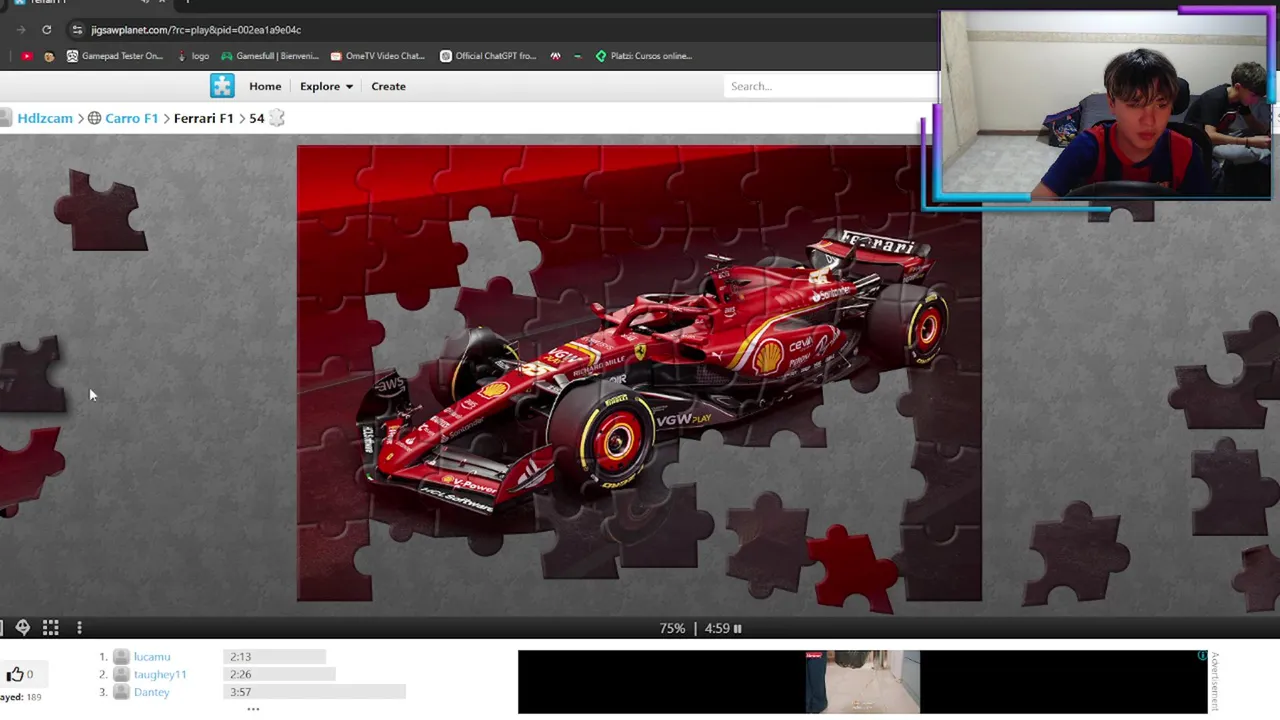1280x720 pixels.
Task: Pause the puzzle timer
Action: pos(738,629)
